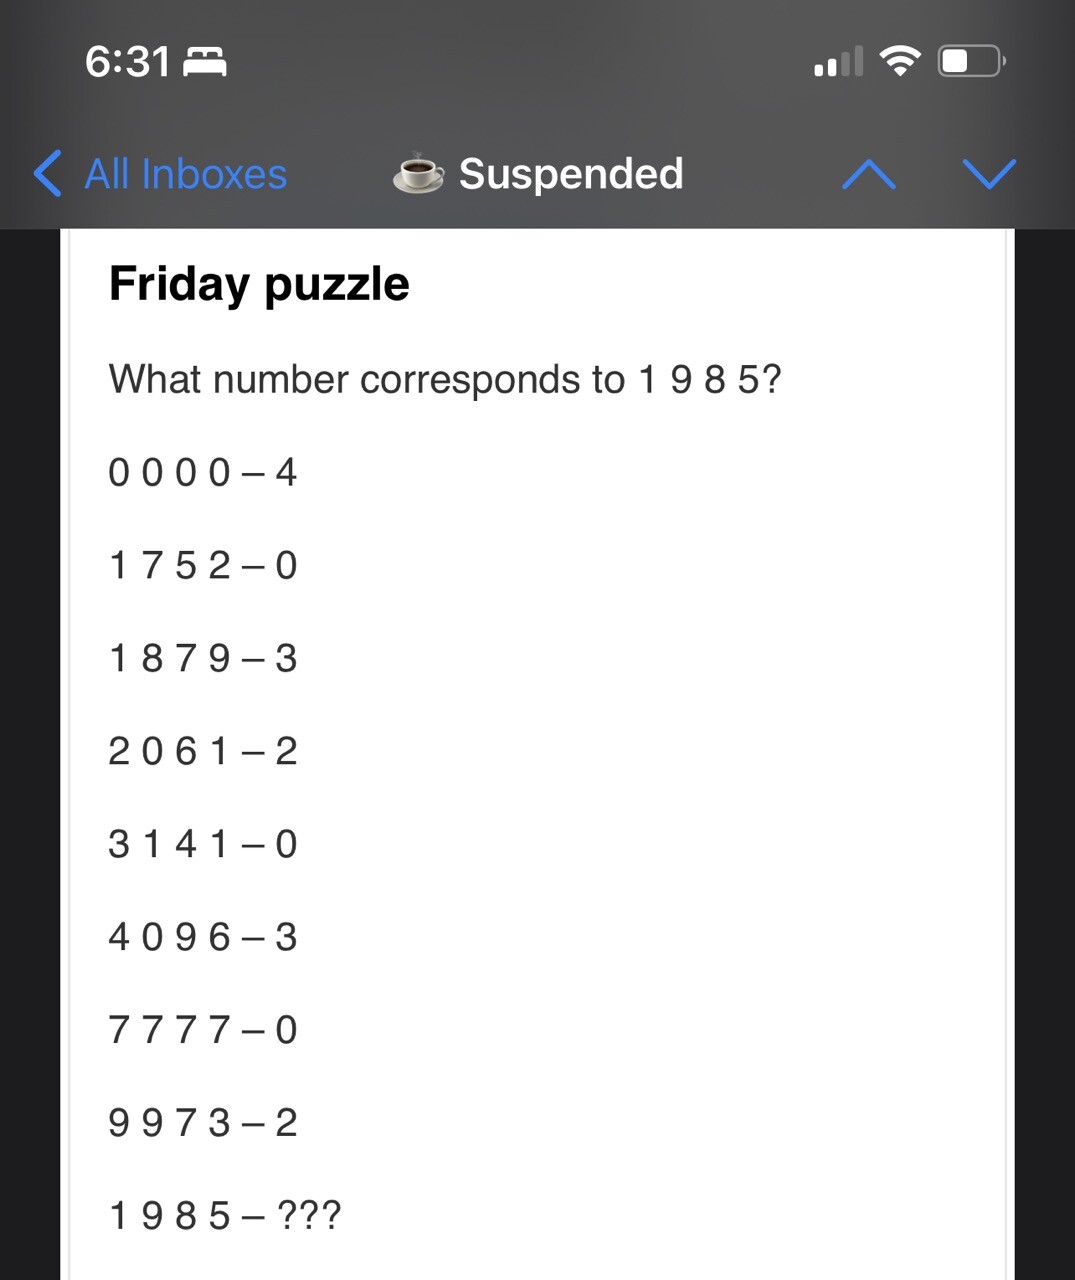Viewport: 1075px width, 1280px height.
Task: Select the line 4 0 9 6 – 3
Action: (203, 937)
